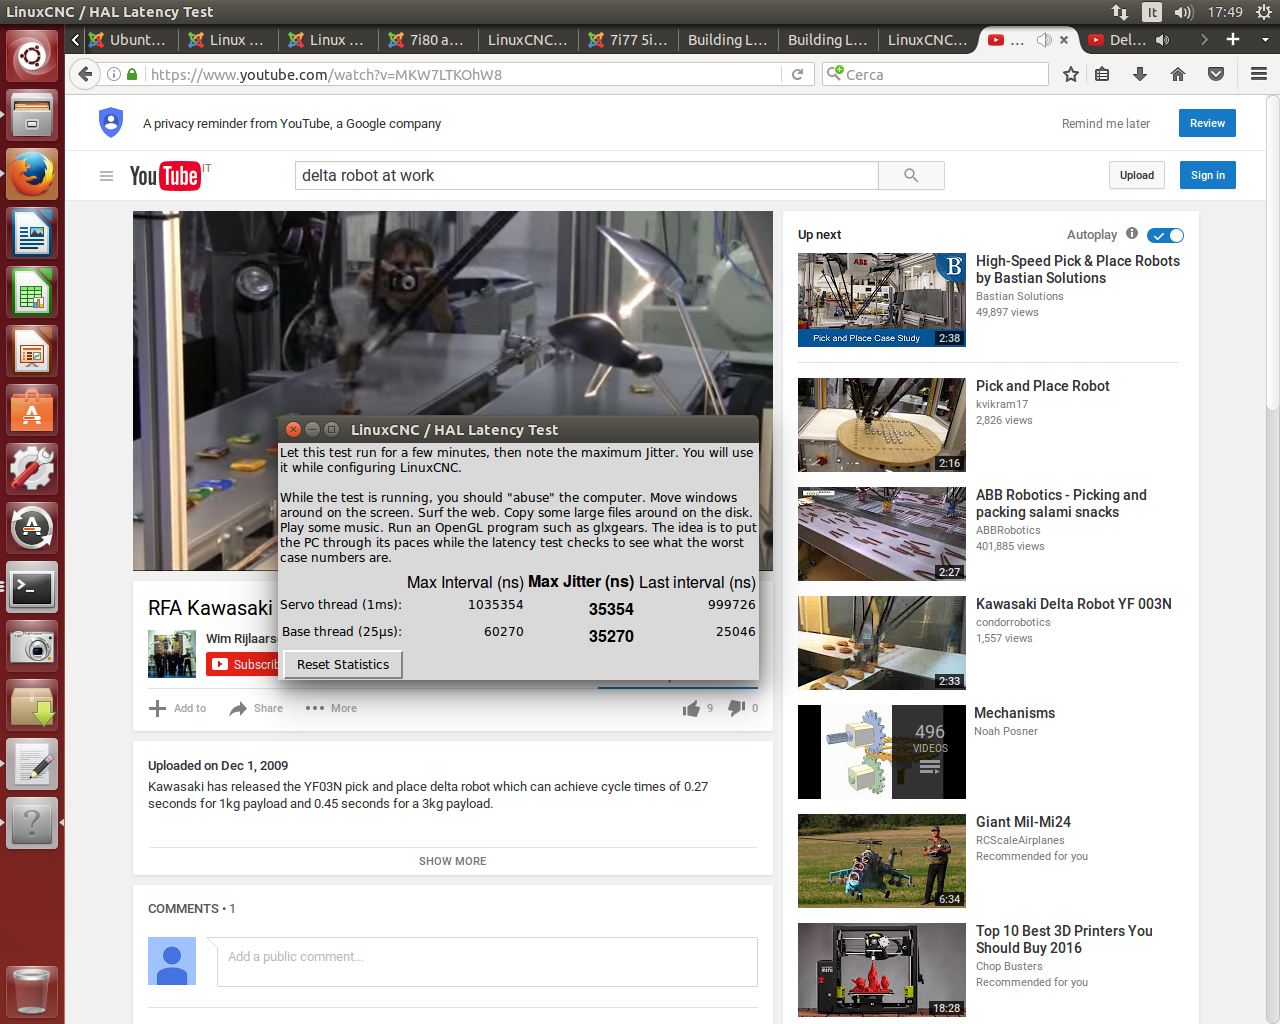1280x1024 pixels.
Task: Open search engine dropdown in Cerca box
Action: click(835, 74)
